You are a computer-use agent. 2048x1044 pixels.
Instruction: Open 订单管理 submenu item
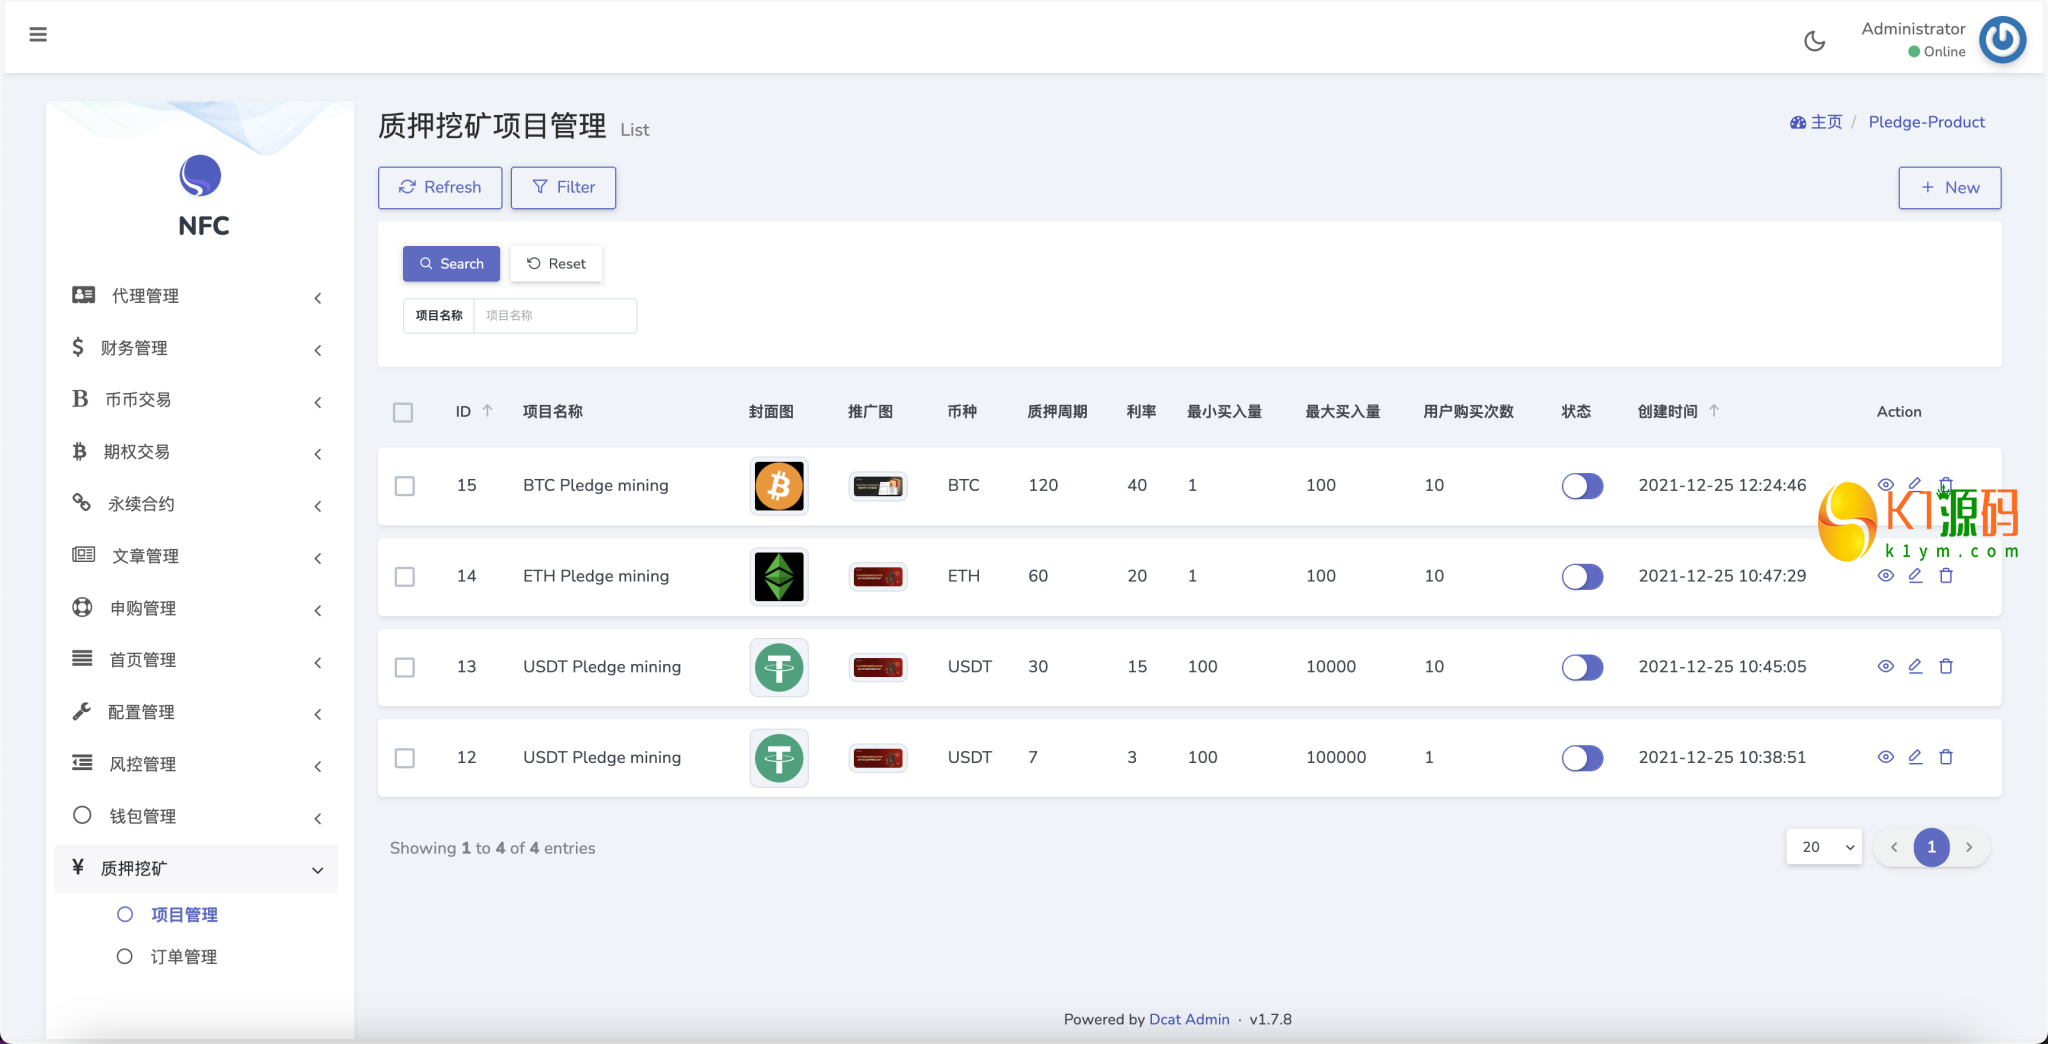(183, 957)
